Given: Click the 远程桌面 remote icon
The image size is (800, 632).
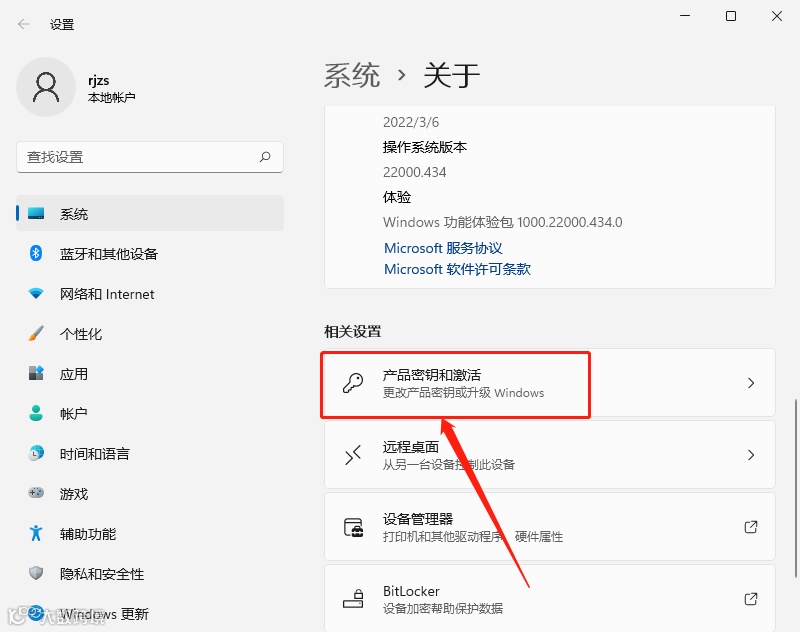Looking at the screenshot, I should pos(353,455).
